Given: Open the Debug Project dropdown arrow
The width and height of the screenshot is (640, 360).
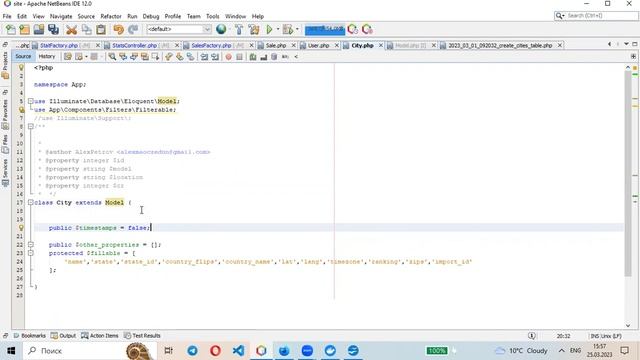Looking at the screenshot, I should 297,29.
